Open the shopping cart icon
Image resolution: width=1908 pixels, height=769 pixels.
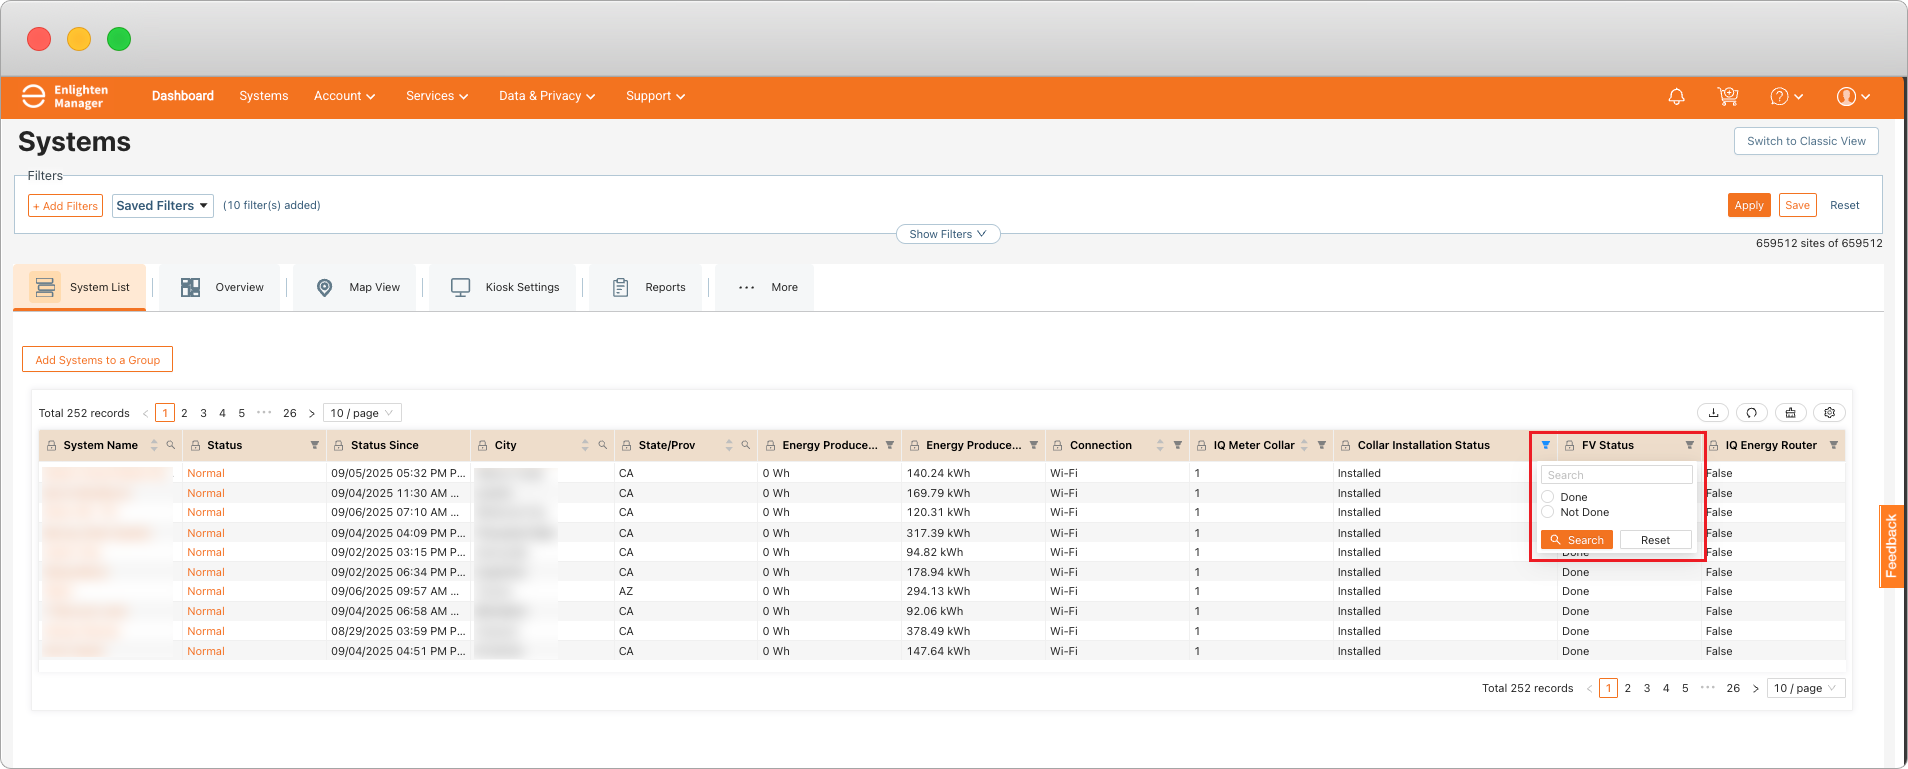(1728, 97)
